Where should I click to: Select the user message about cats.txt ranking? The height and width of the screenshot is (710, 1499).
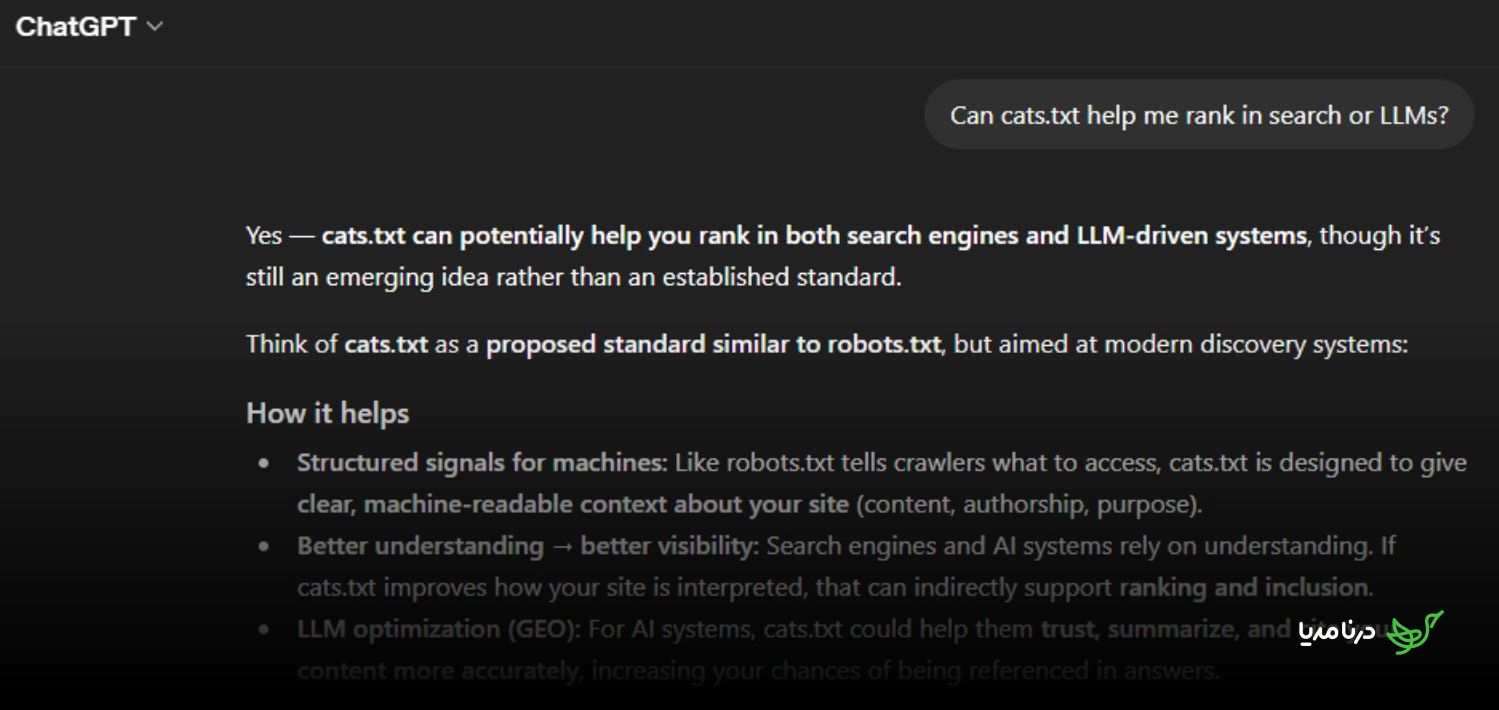[1199, 115]
